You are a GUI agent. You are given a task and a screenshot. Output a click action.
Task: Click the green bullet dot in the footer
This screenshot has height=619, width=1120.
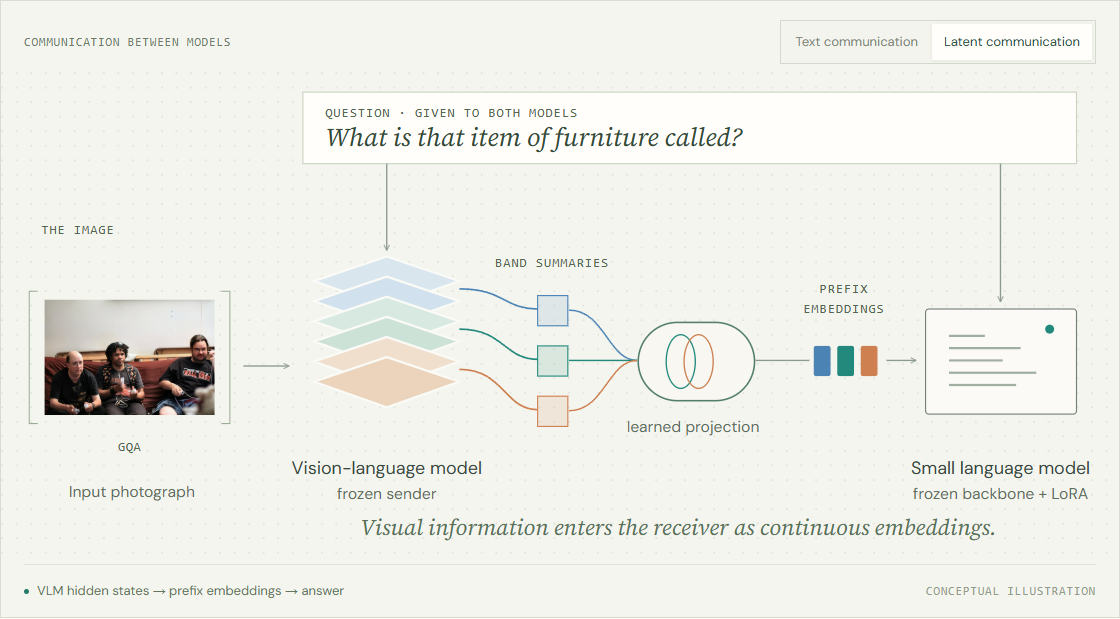(x=26, y=591)
